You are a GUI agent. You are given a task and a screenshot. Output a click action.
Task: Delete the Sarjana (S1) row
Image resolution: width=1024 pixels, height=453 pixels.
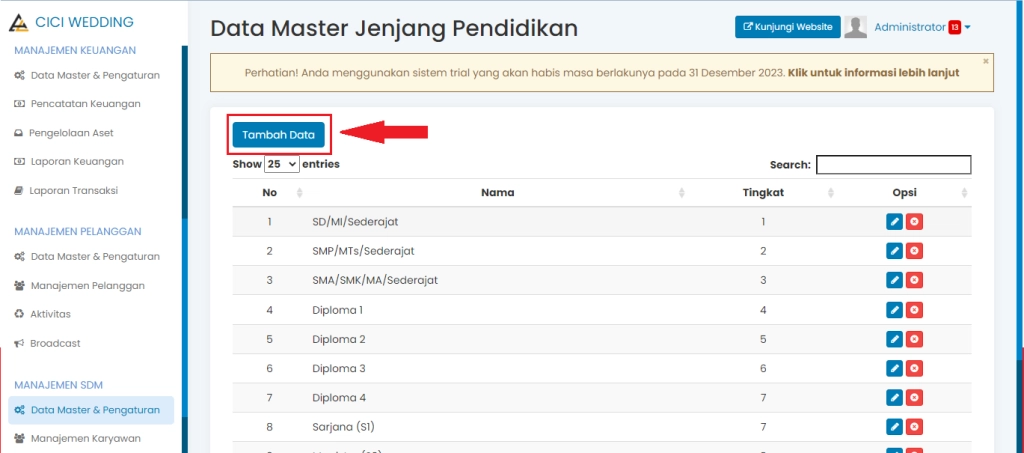[x=914, y=427]
